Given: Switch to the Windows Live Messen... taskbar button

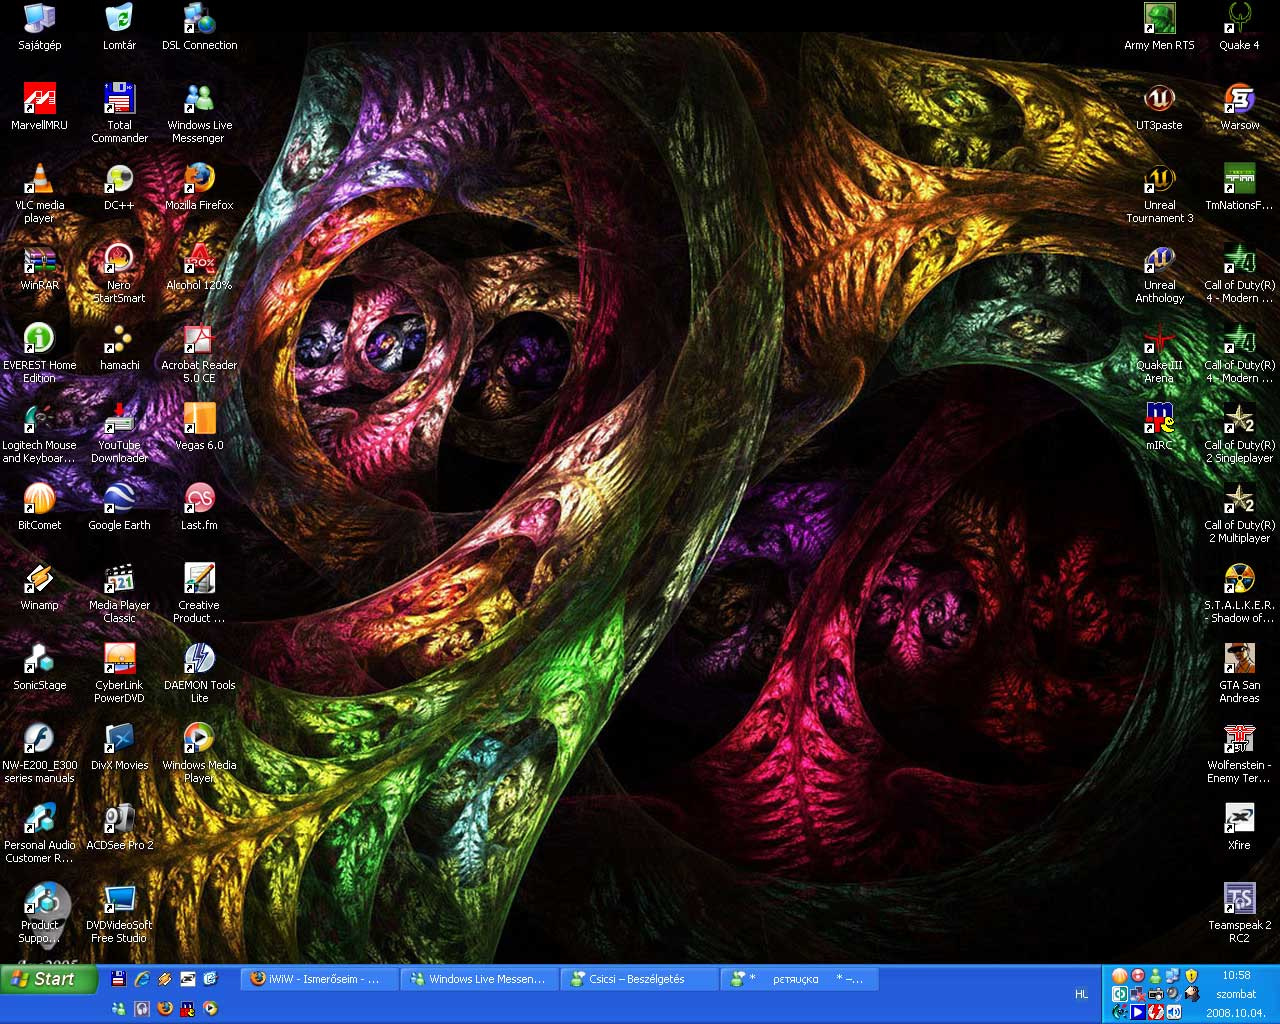Looking at the screenshot, I should 479,979.
